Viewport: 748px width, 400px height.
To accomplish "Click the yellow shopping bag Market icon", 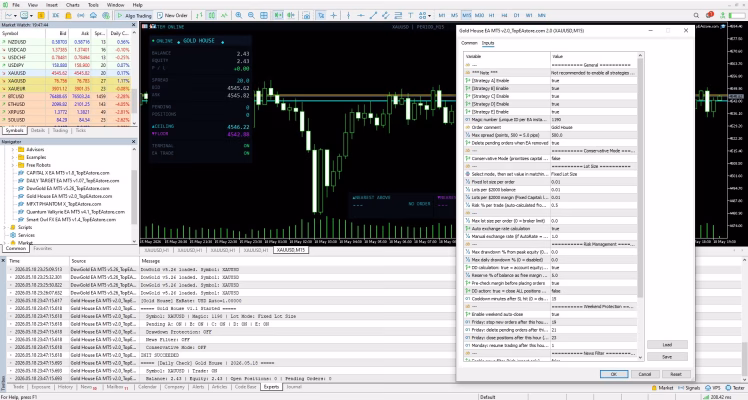I will (x=68, y=15).
